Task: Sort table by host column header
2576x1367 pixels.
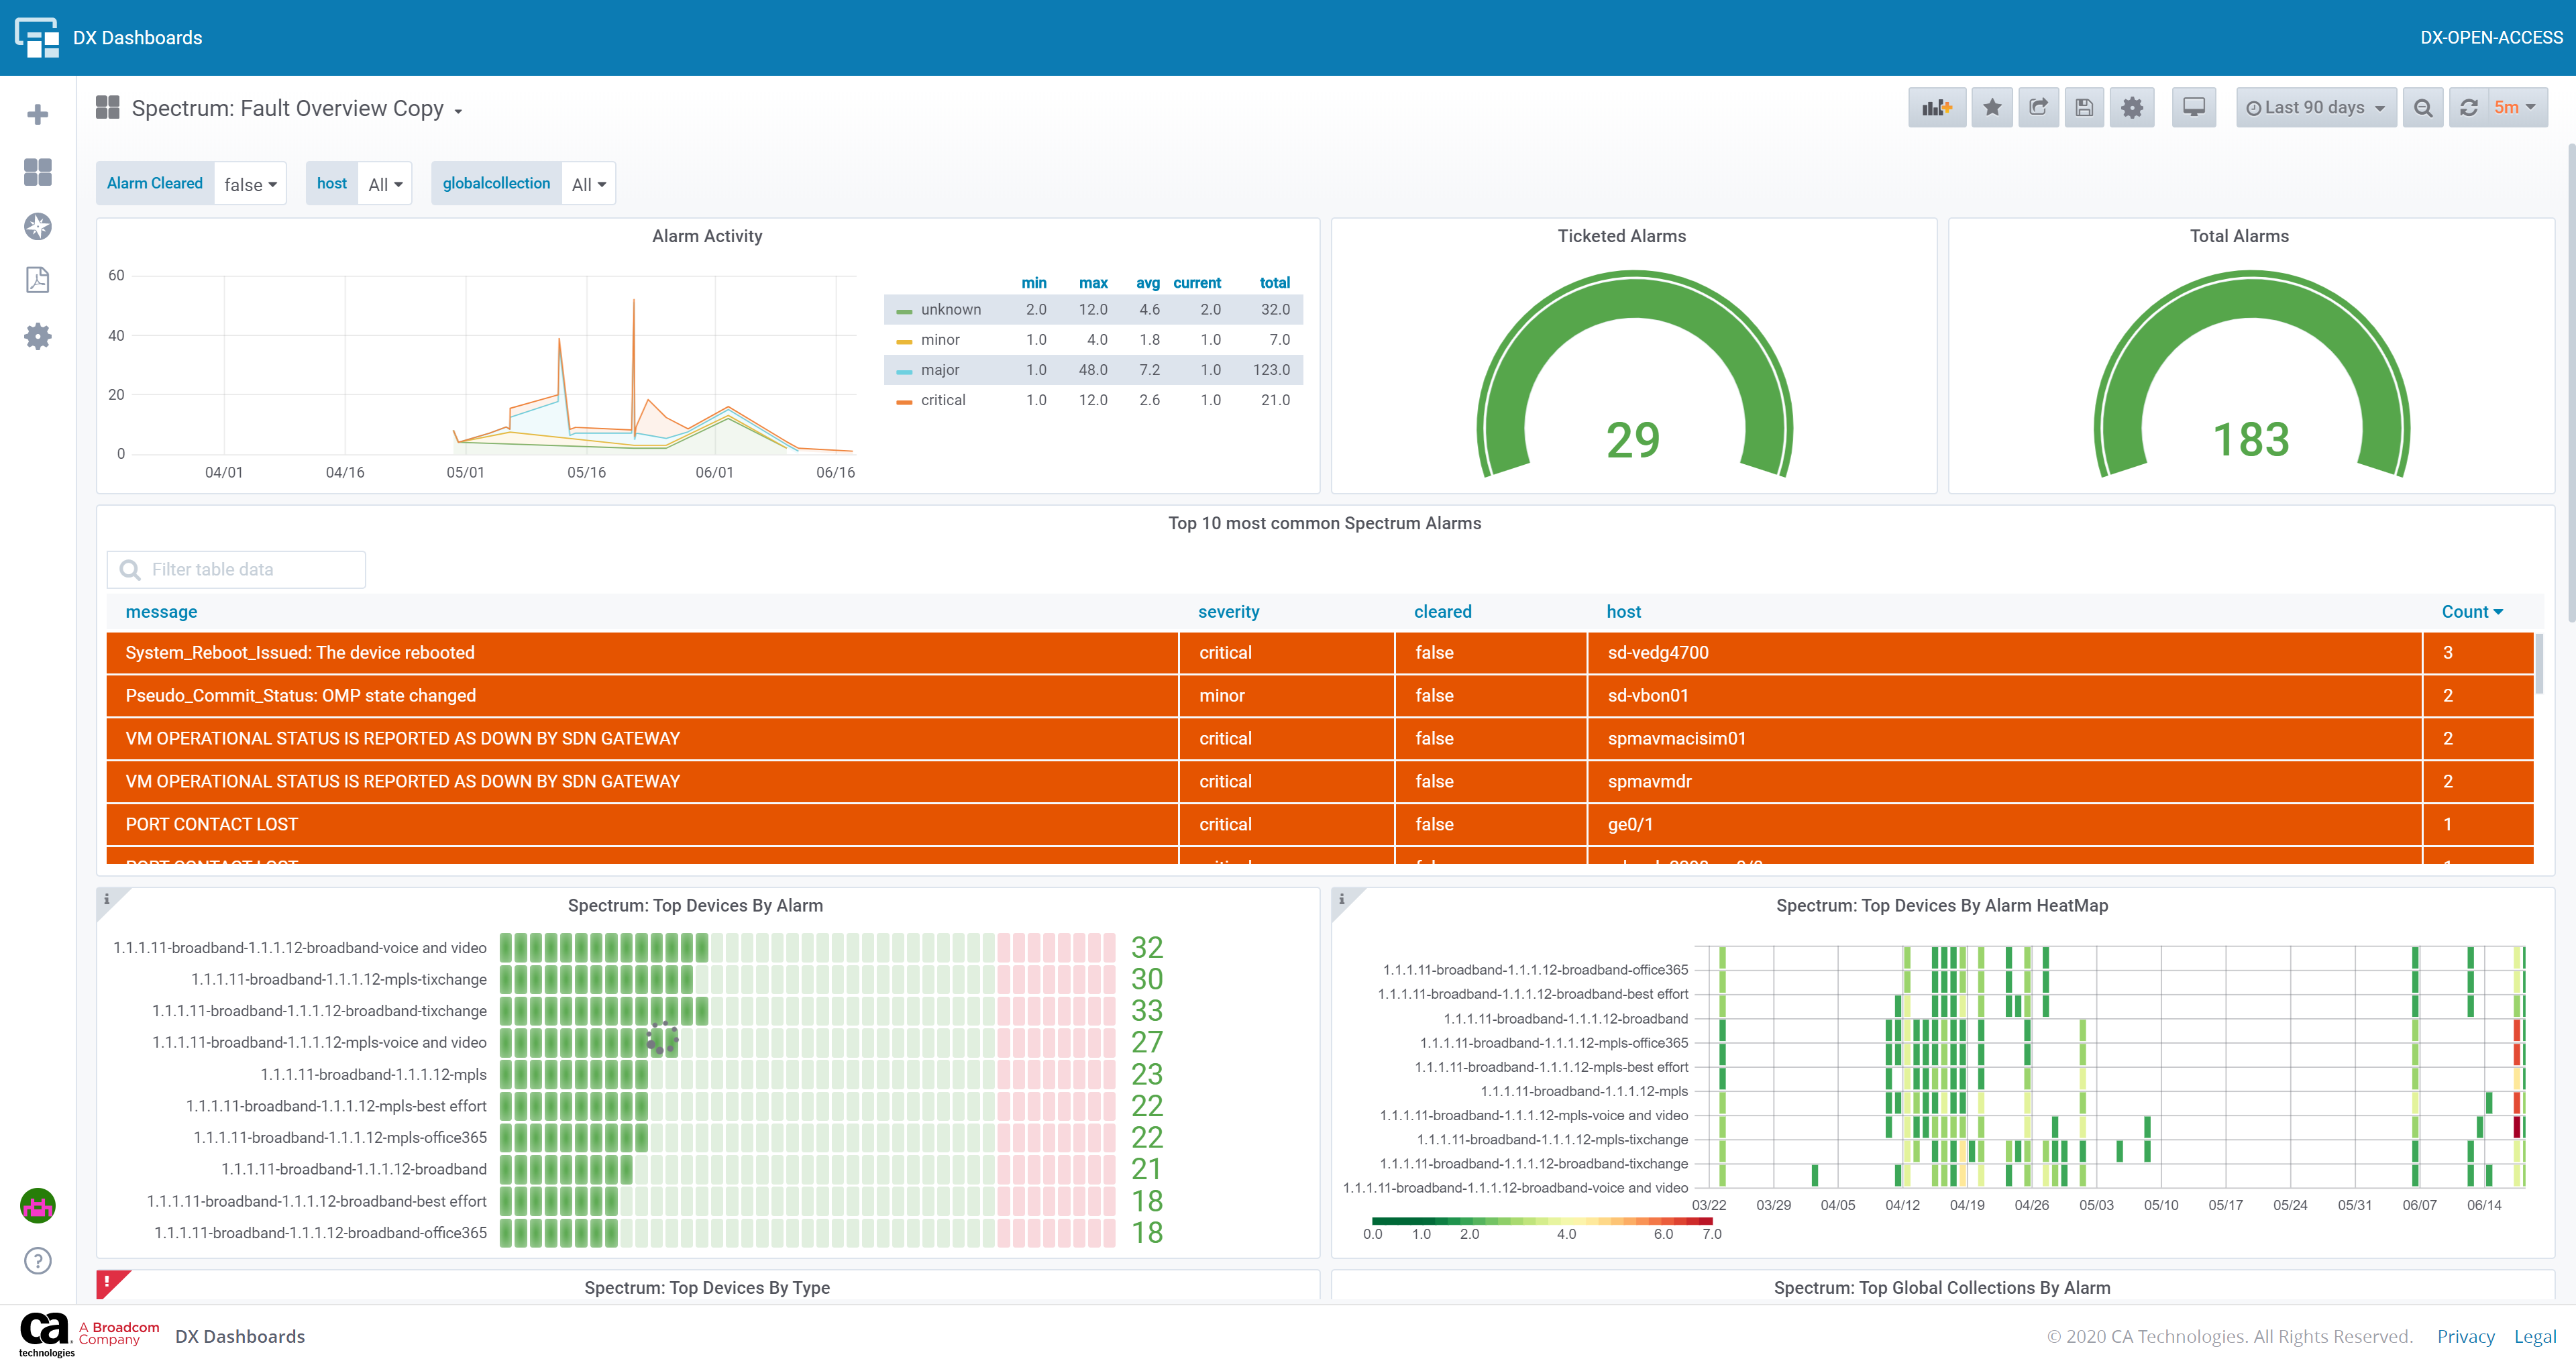Action: 1624,612
